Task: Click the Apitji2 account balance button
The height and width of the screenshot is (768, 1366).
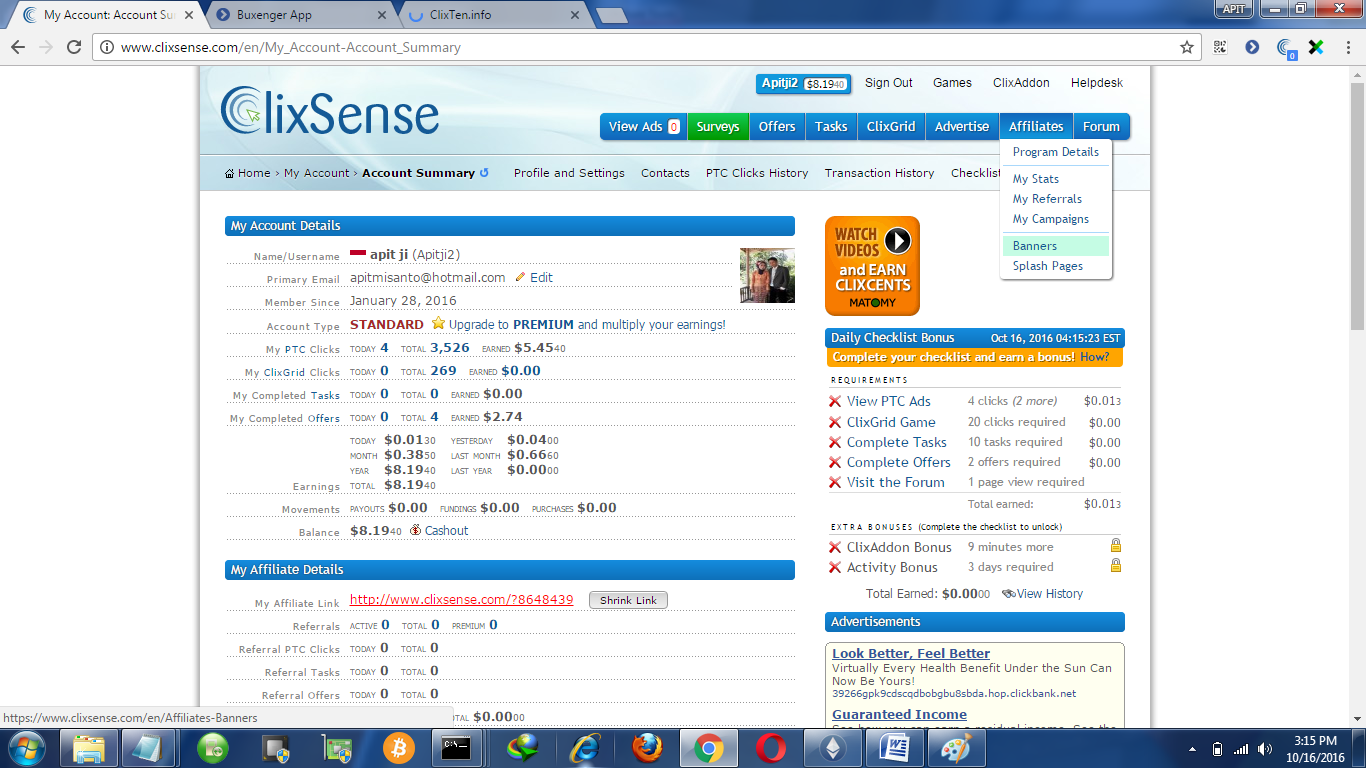Action: click(804, 84)
